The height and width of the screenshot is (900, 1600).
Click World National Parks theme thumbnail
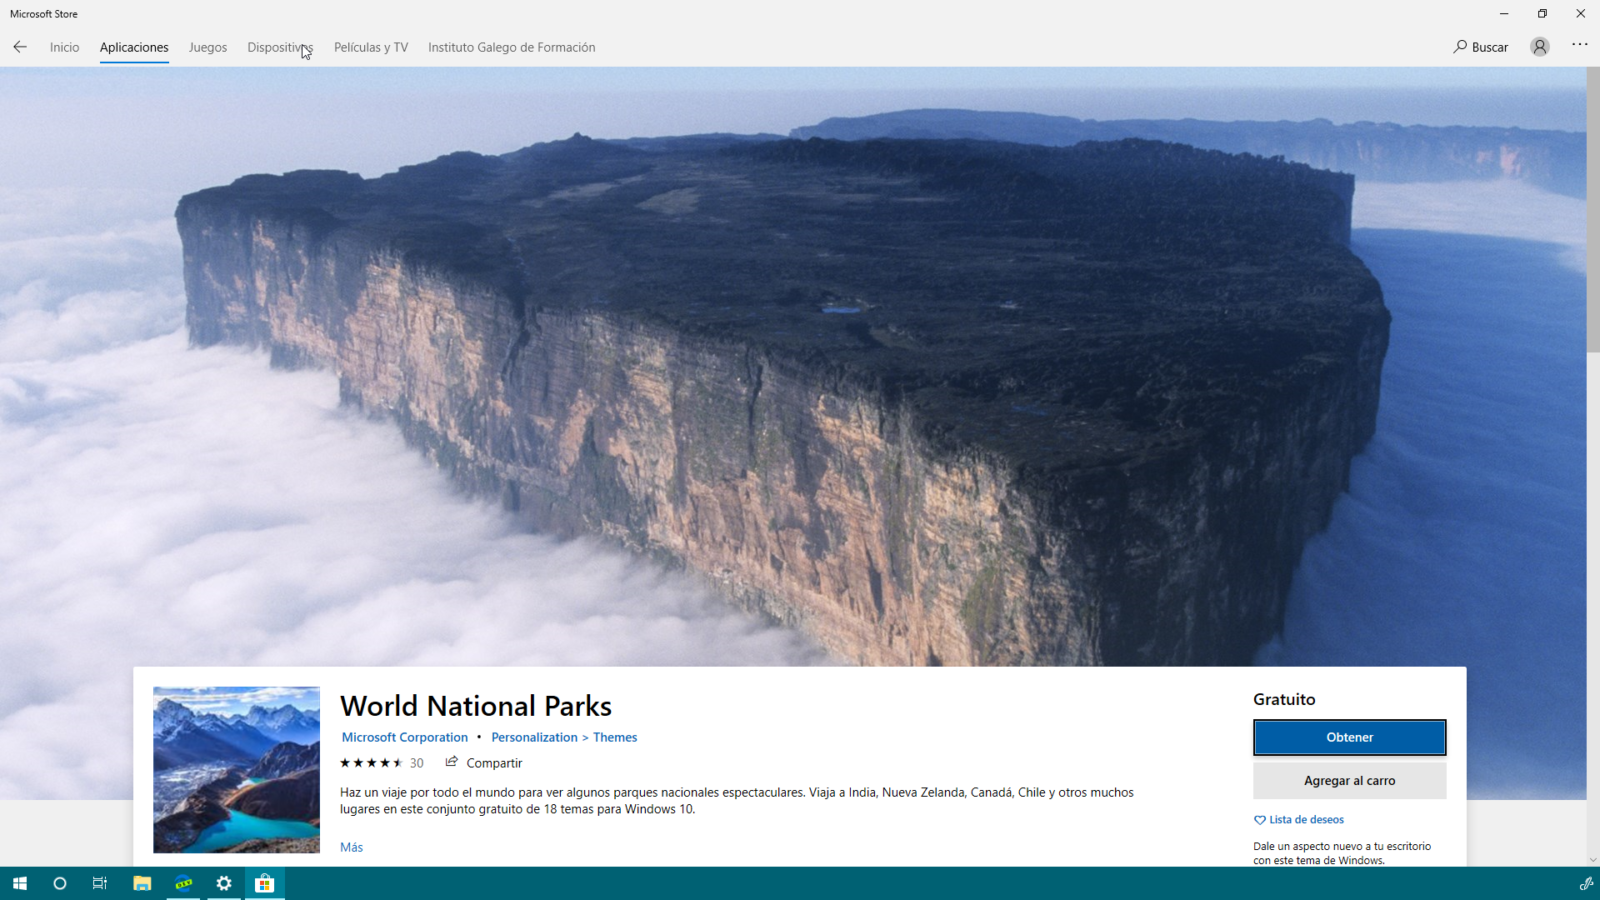click(x=236, y=769)
